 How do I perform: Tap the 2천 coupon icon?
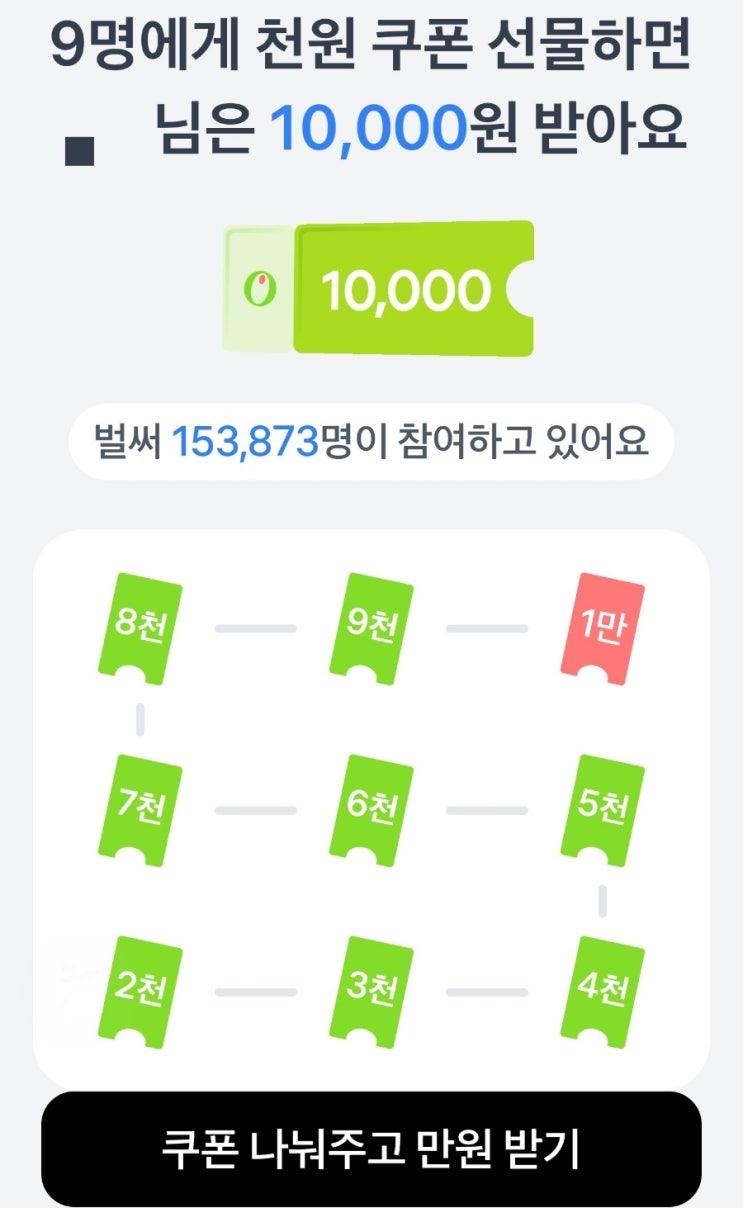click(x=140, y=991)
